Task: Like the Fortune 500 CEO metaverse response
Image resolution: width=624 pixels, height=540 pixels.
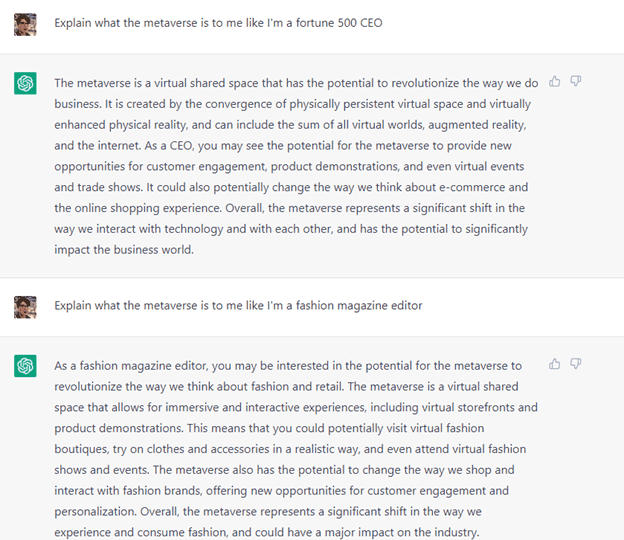Action: click(x=555, y=82)
